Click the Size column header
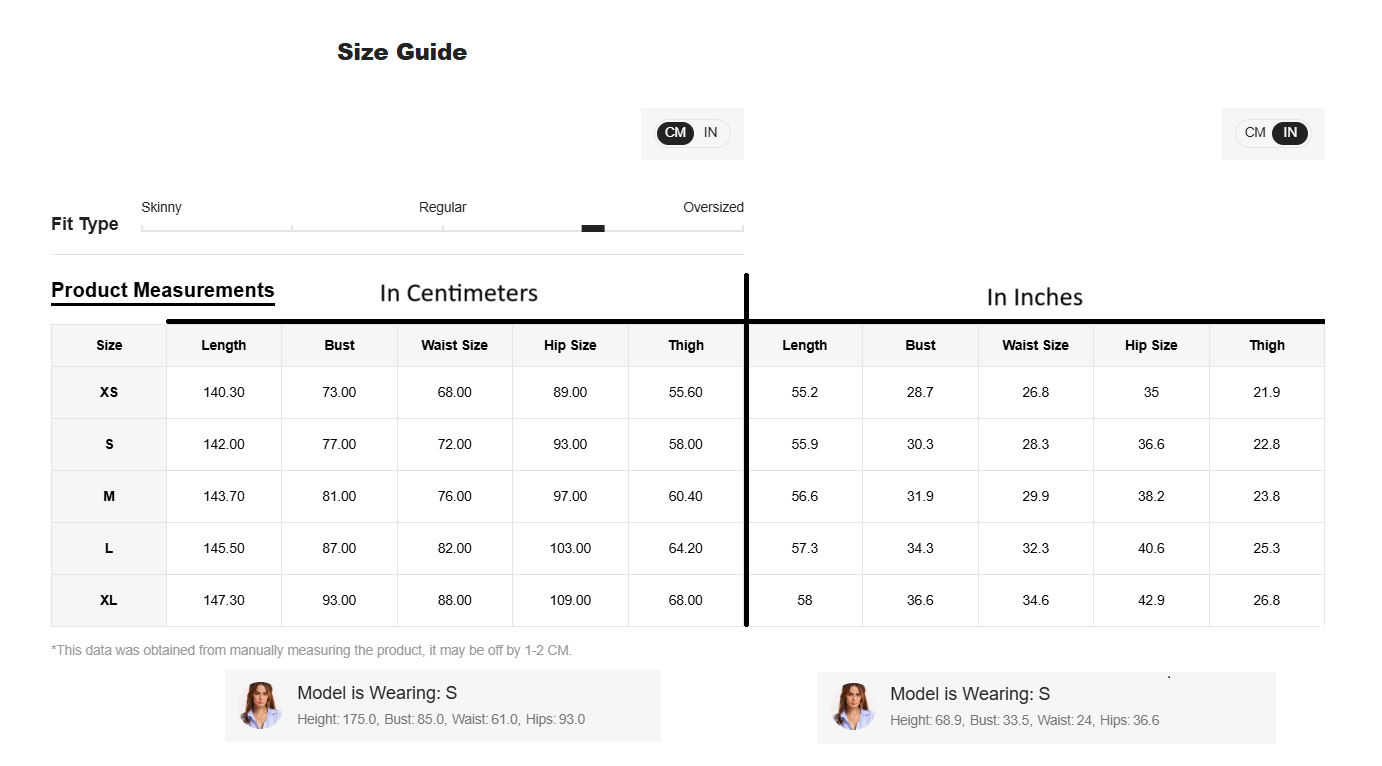 [x=109, y=345]
